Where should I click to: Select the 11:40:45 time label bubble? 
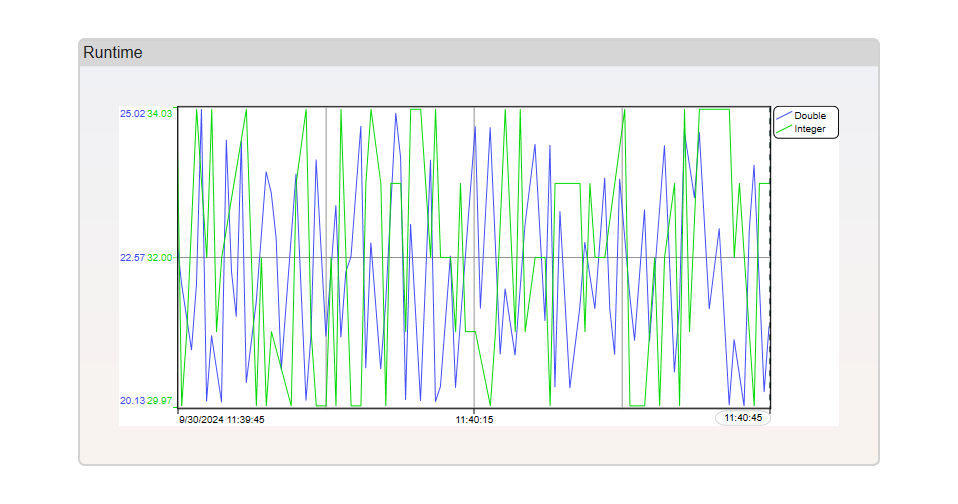(x=743, y=418)
